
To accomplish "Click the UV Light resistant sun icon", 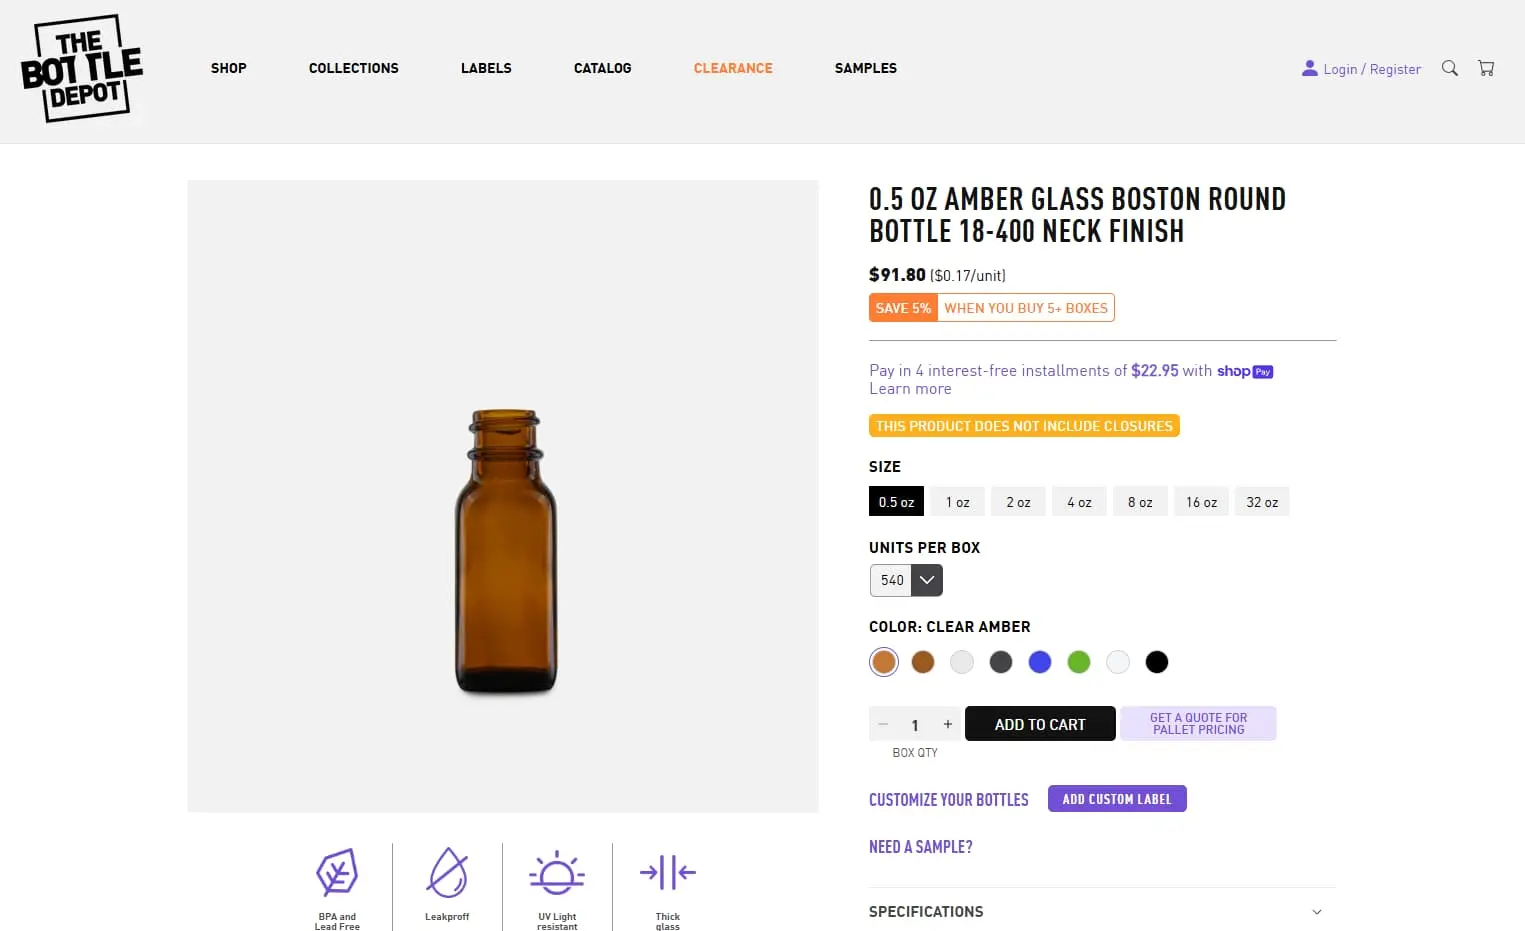I will click(557, 871).
